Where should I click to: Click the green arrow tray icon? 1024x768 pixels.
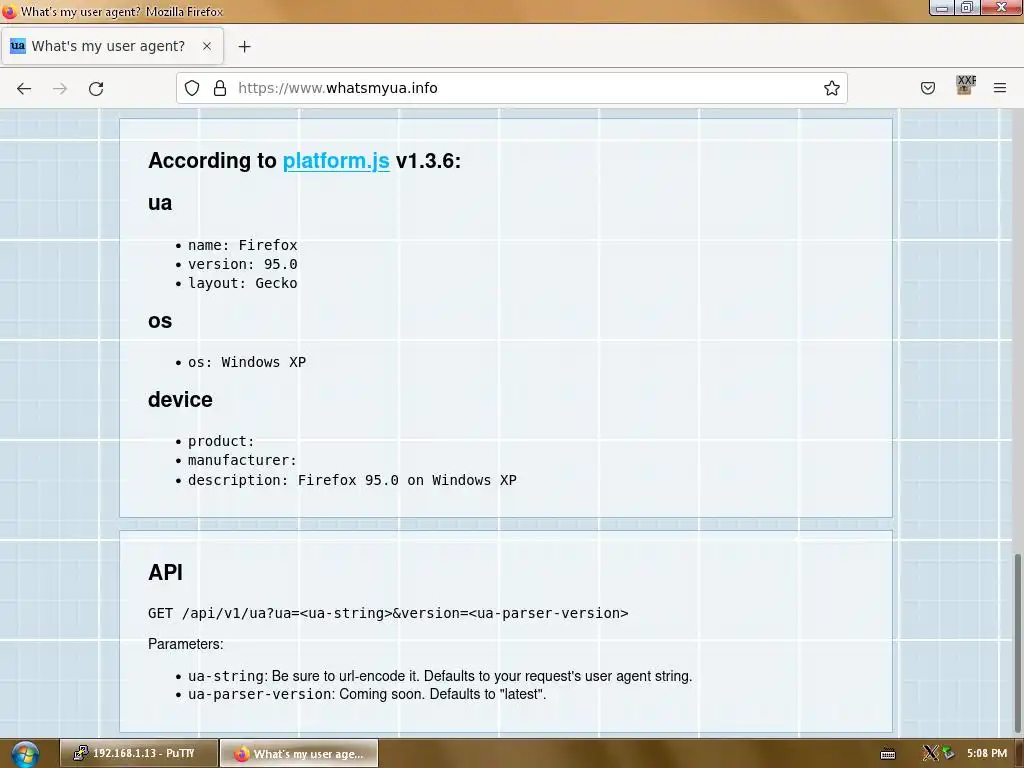pyautogui.click(x=948, y=753)
